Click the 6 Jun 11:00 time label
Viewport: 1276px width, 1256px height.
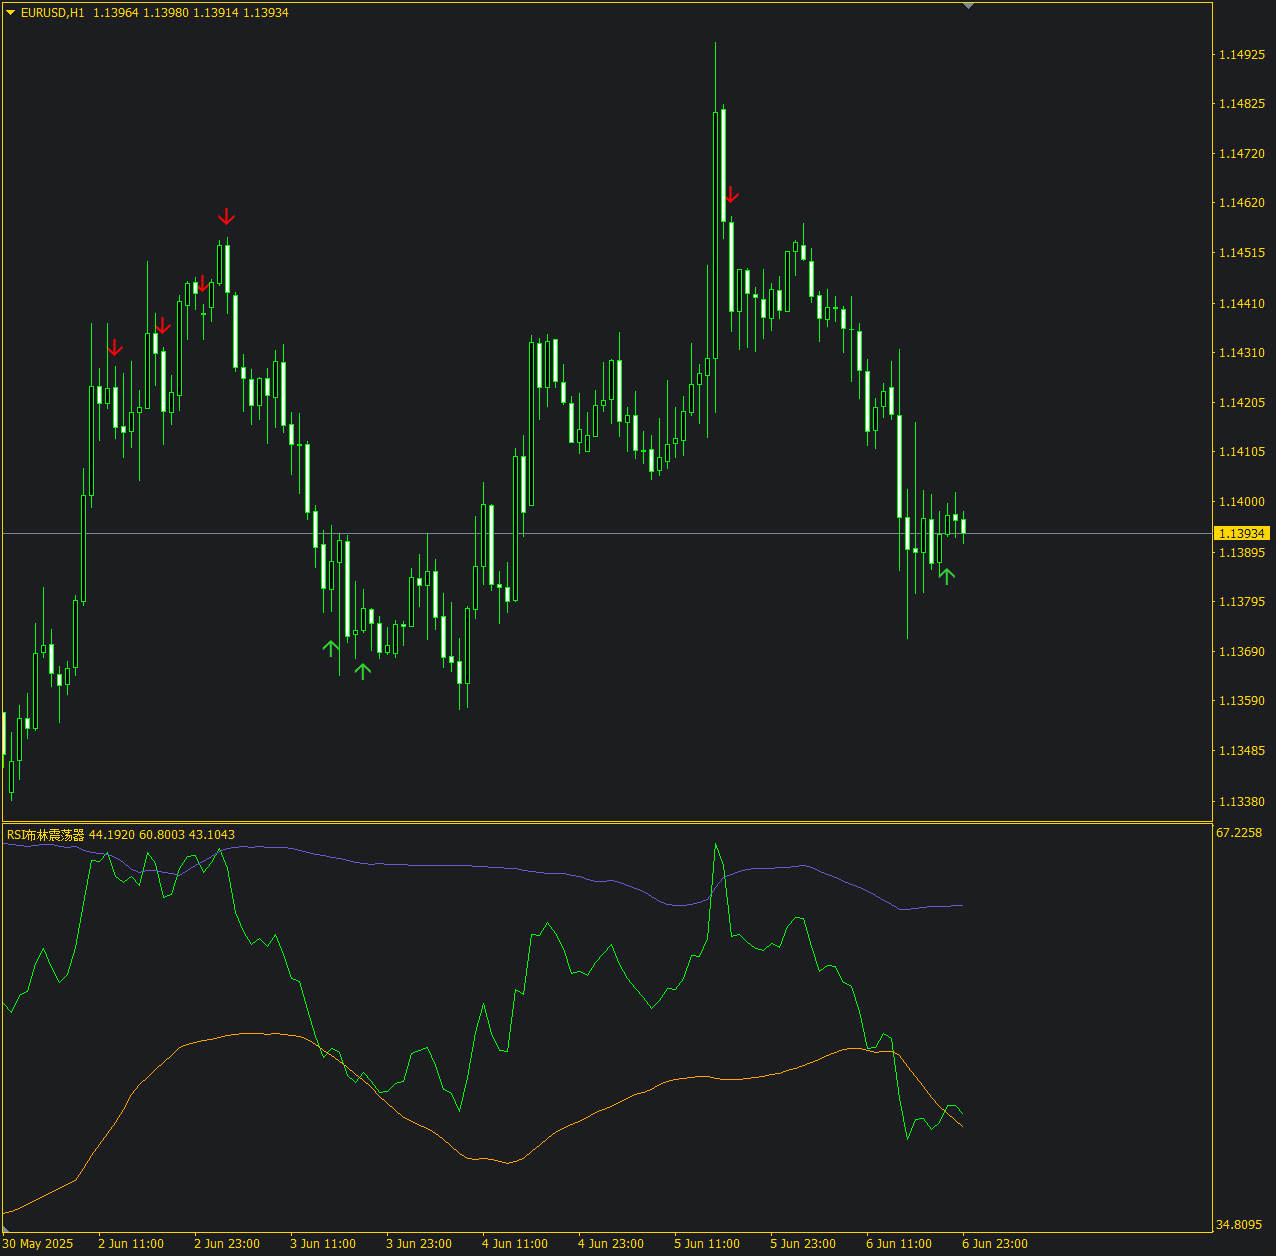pyautogui.click(x=899, y=1244)
